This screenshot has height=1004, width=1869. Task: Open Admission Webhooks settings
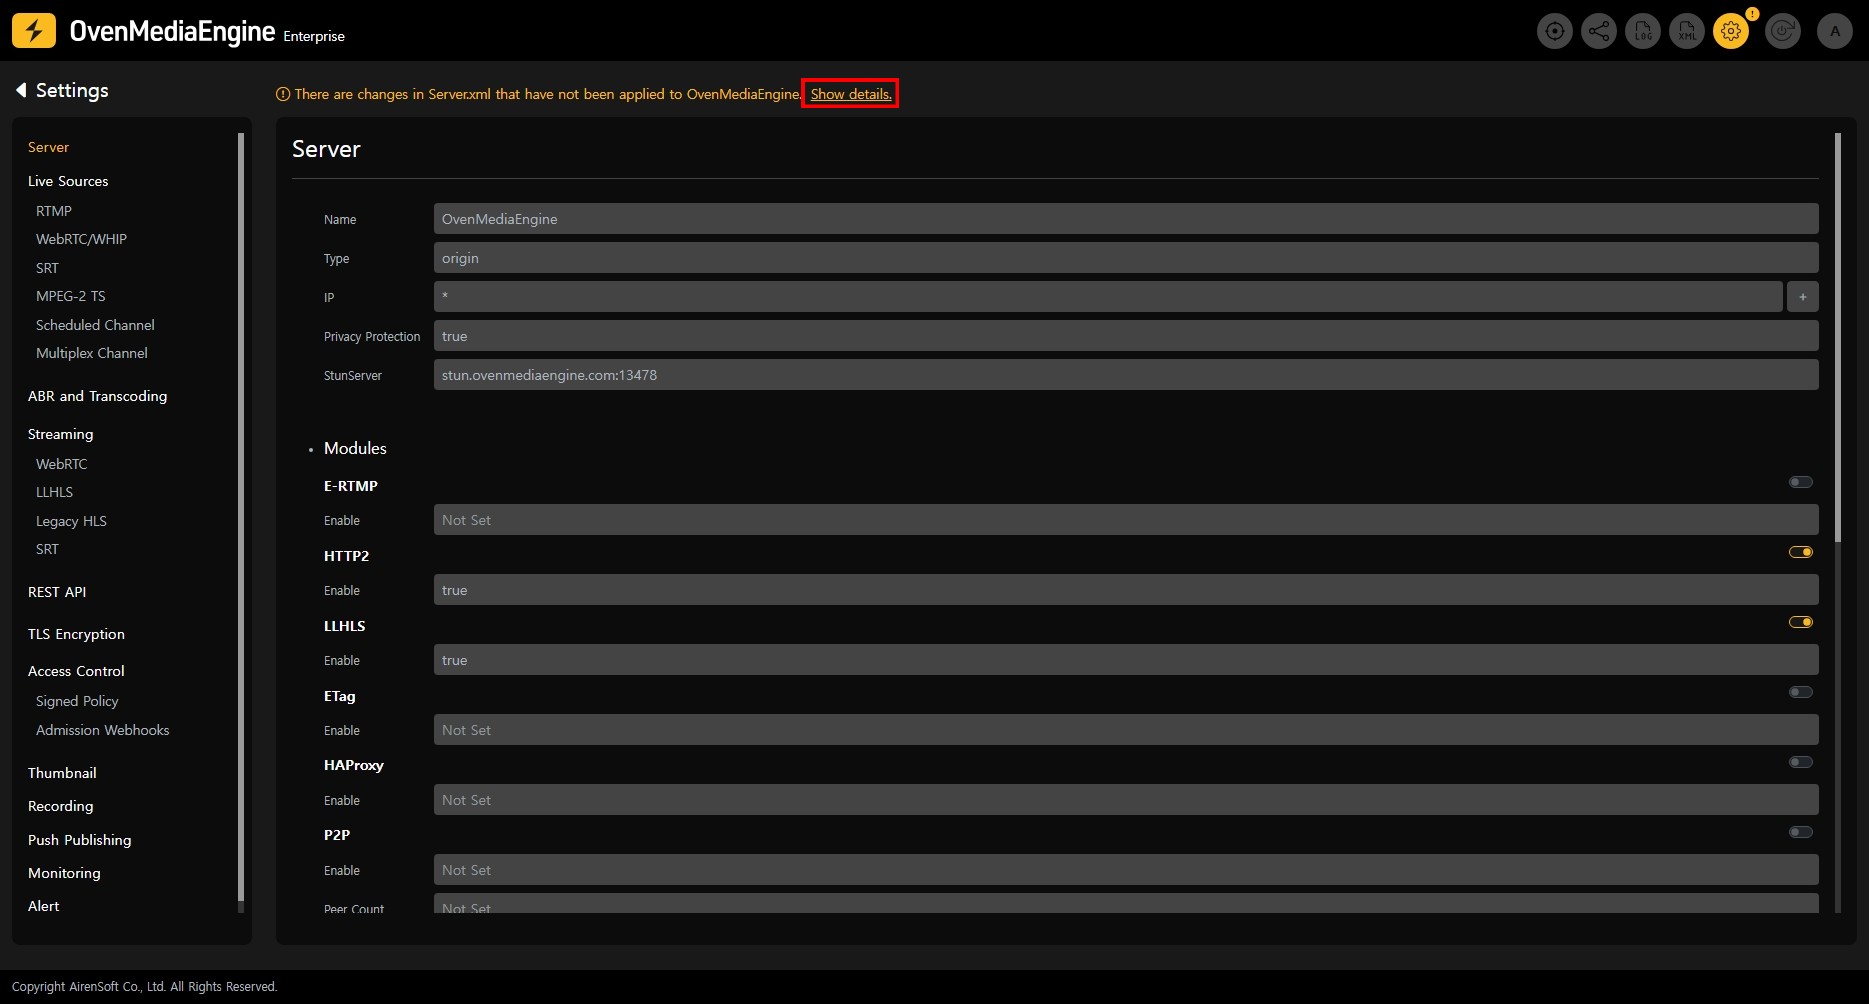click(x=102, y=730)
